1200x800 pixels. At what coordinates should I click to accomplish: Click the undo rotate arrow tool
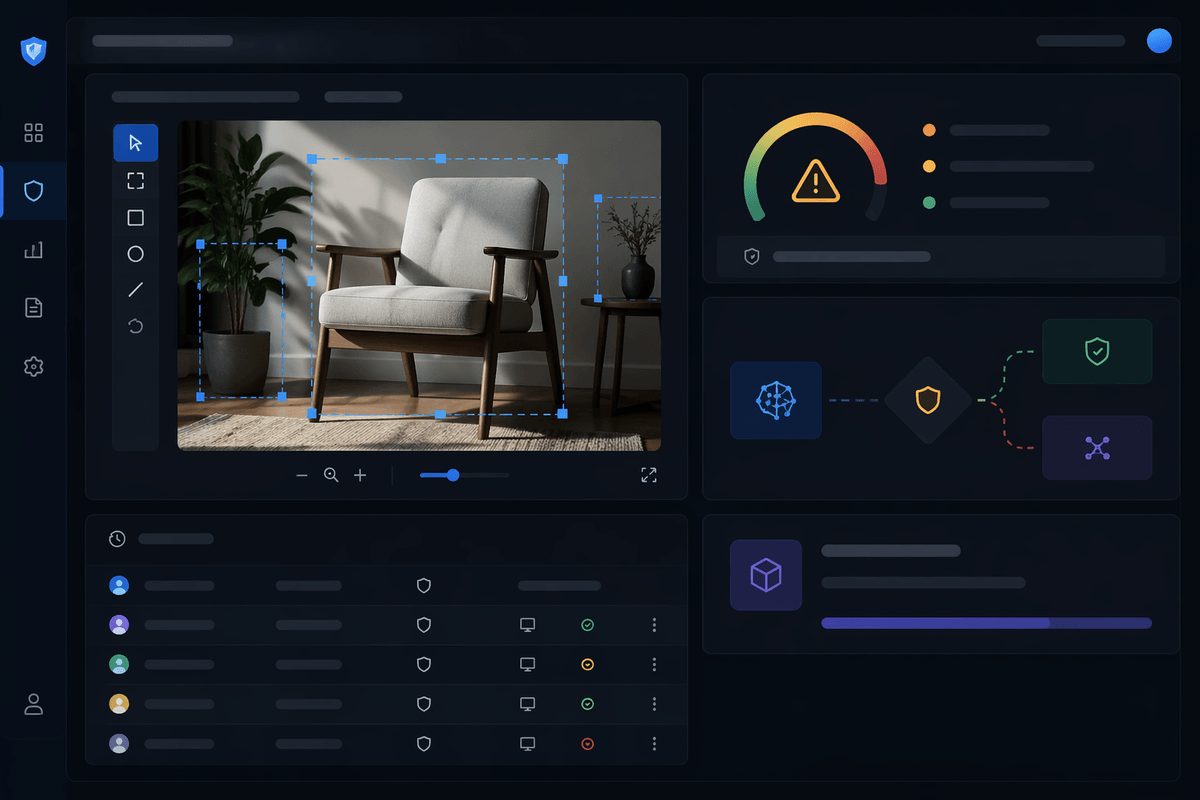tap(136, 326)
